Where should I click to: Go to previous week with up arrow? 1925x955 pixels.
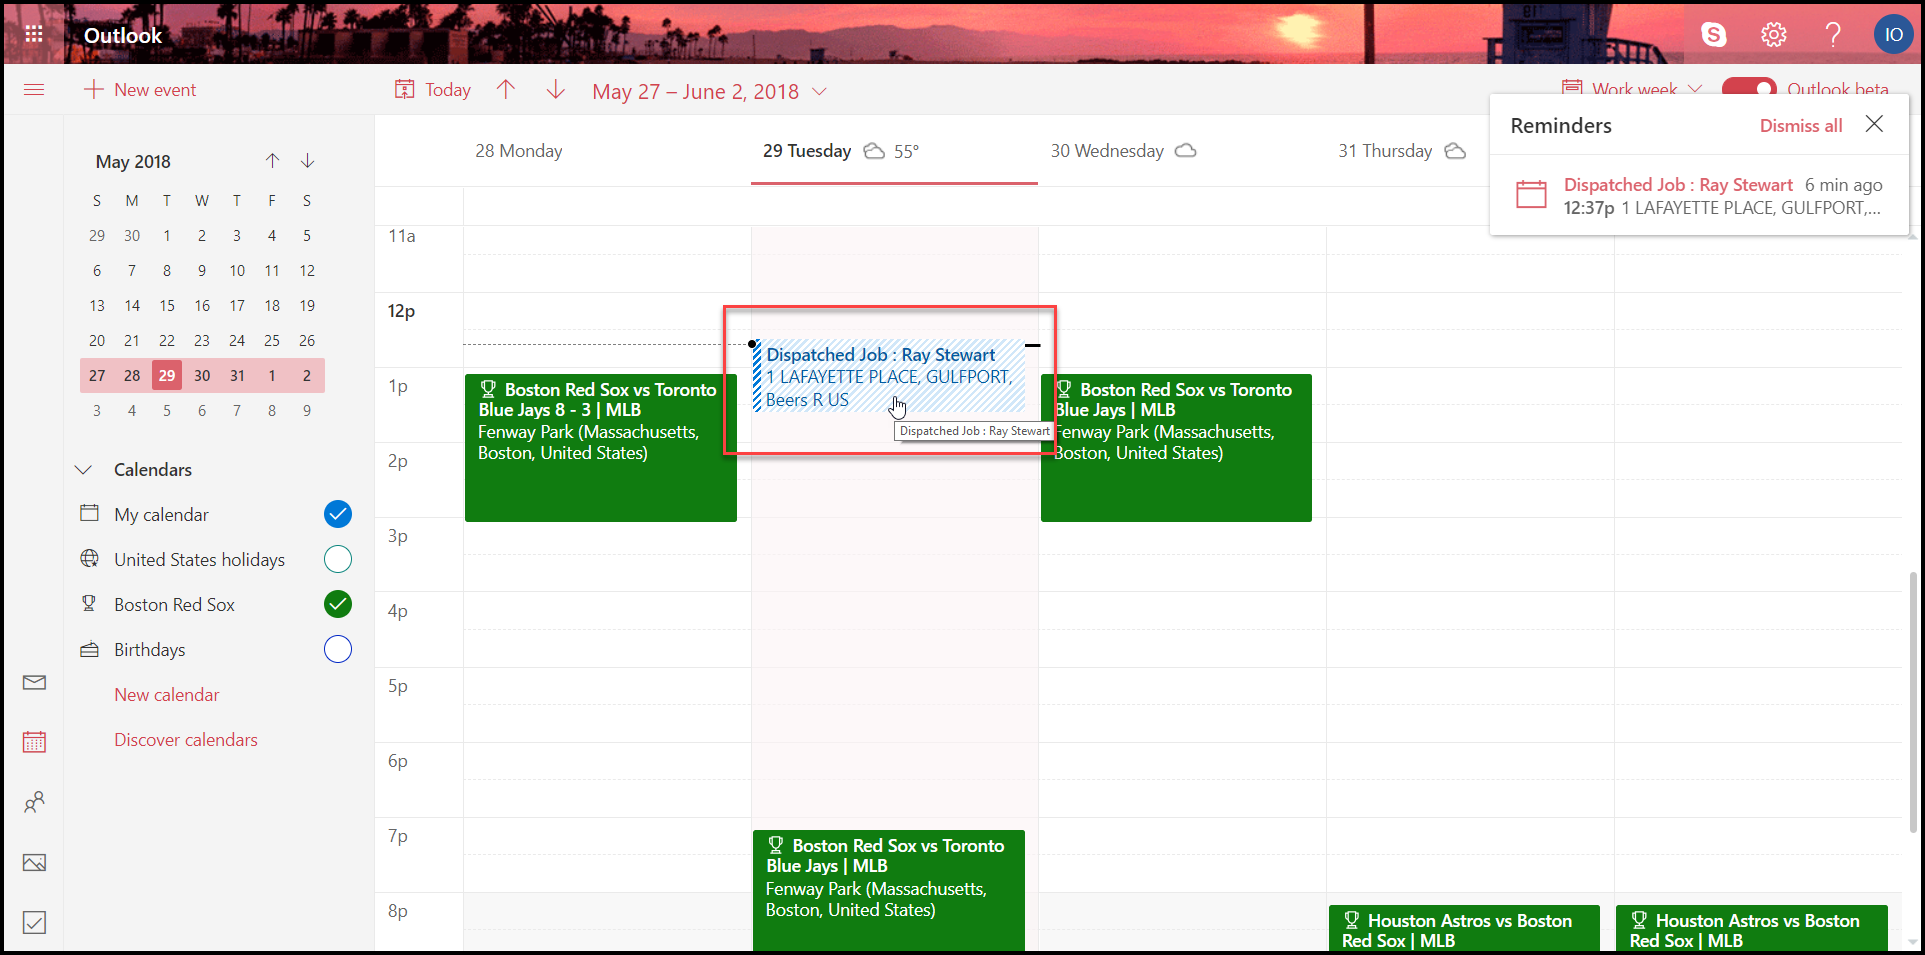[x=506, y=90]
